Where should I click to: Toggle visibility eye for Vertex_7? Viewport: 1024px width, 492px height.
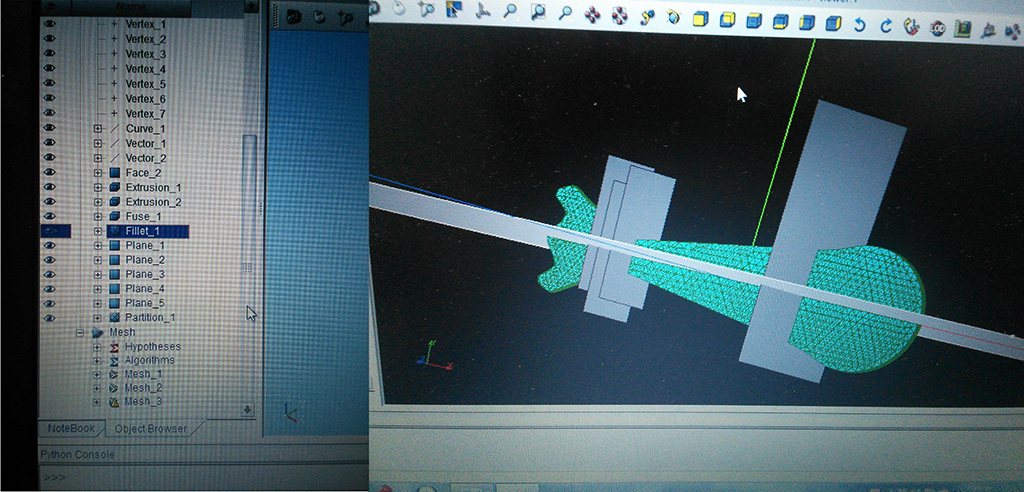pos(50,112)
